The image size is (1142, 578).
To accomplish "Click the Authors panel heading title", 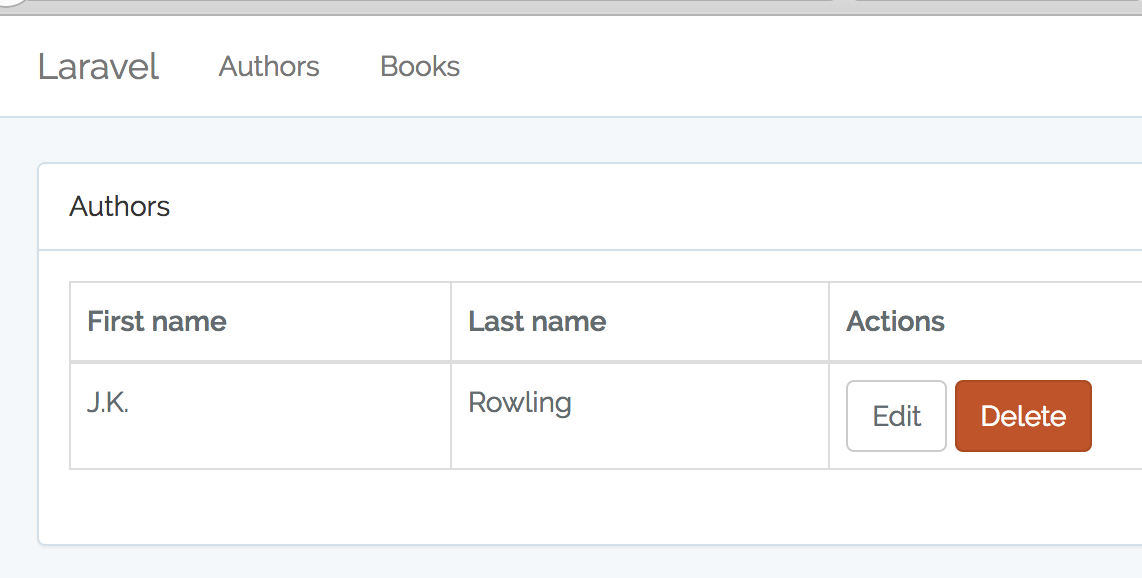I will pos(120,207).
